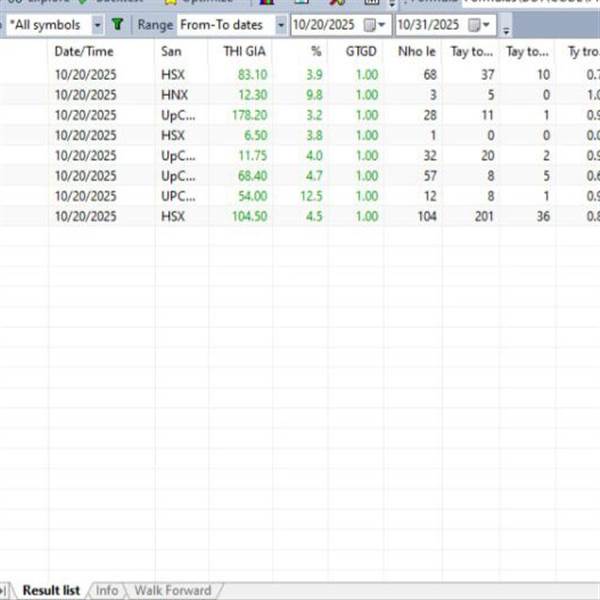Open calendar picker for 10/20/2025 start date
600x600 pixels.
pyautogui.click(x=374, y=25)
